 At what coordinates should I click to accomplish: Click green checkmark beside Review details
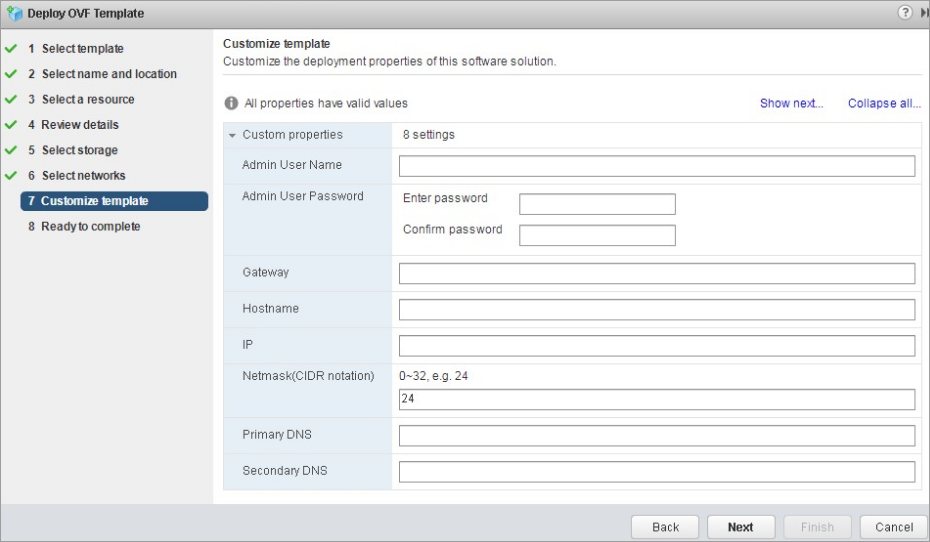coord(11,125)
